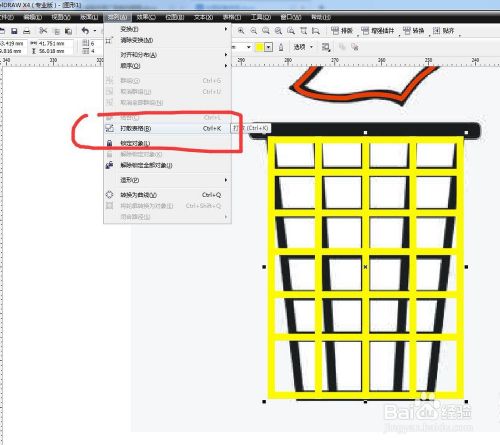Click the wrap text icon right of 选项
This screenshot has height=445, width=500.
[x=326, y=47]
